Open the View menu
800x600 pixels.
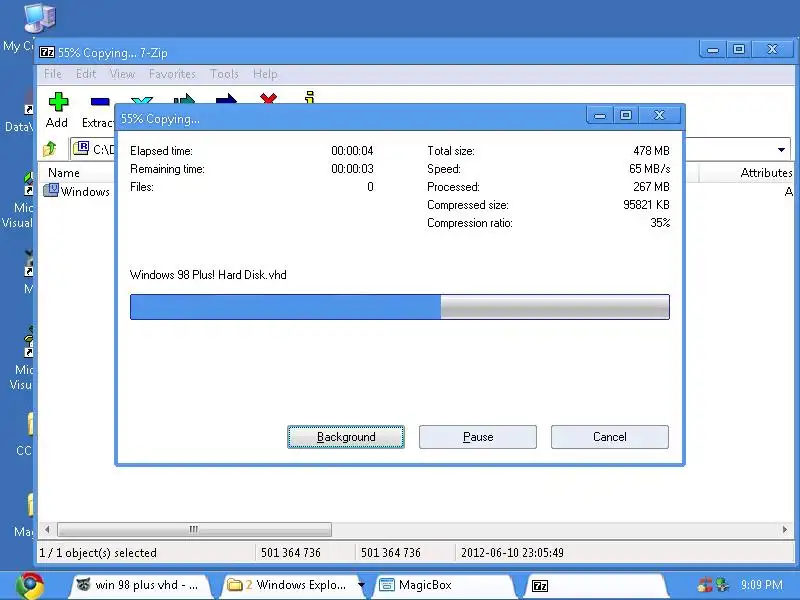pyautogui.click(x=122, y=74)
